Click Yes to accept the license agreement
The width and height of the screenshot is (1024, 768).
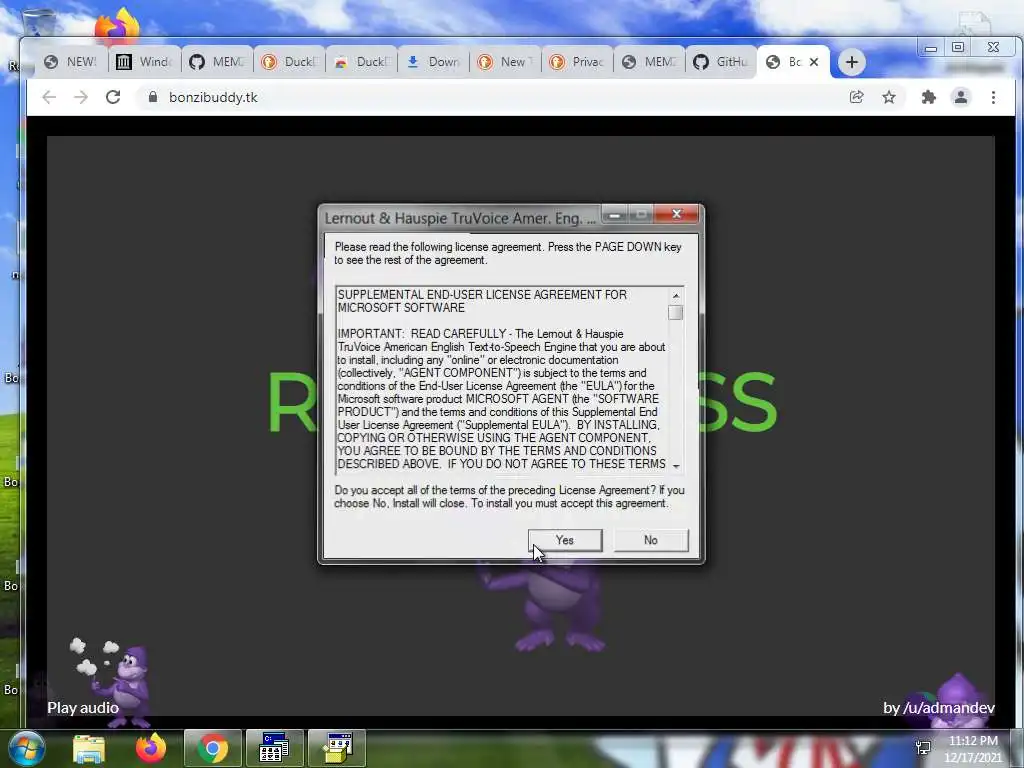pyautogui.click(x=565, y=540)
